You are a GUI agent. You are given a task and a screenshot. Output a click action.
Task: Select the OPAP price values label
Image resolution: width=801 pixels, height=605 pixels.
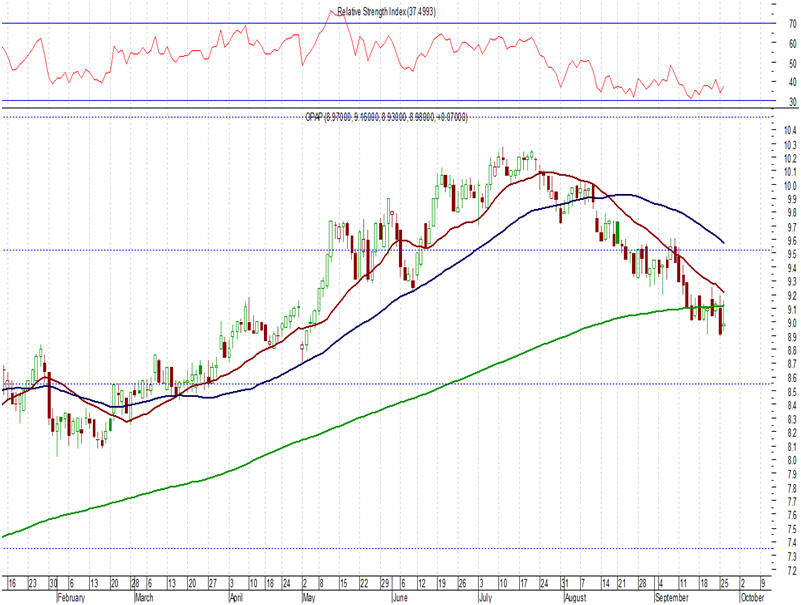(386, 118)
